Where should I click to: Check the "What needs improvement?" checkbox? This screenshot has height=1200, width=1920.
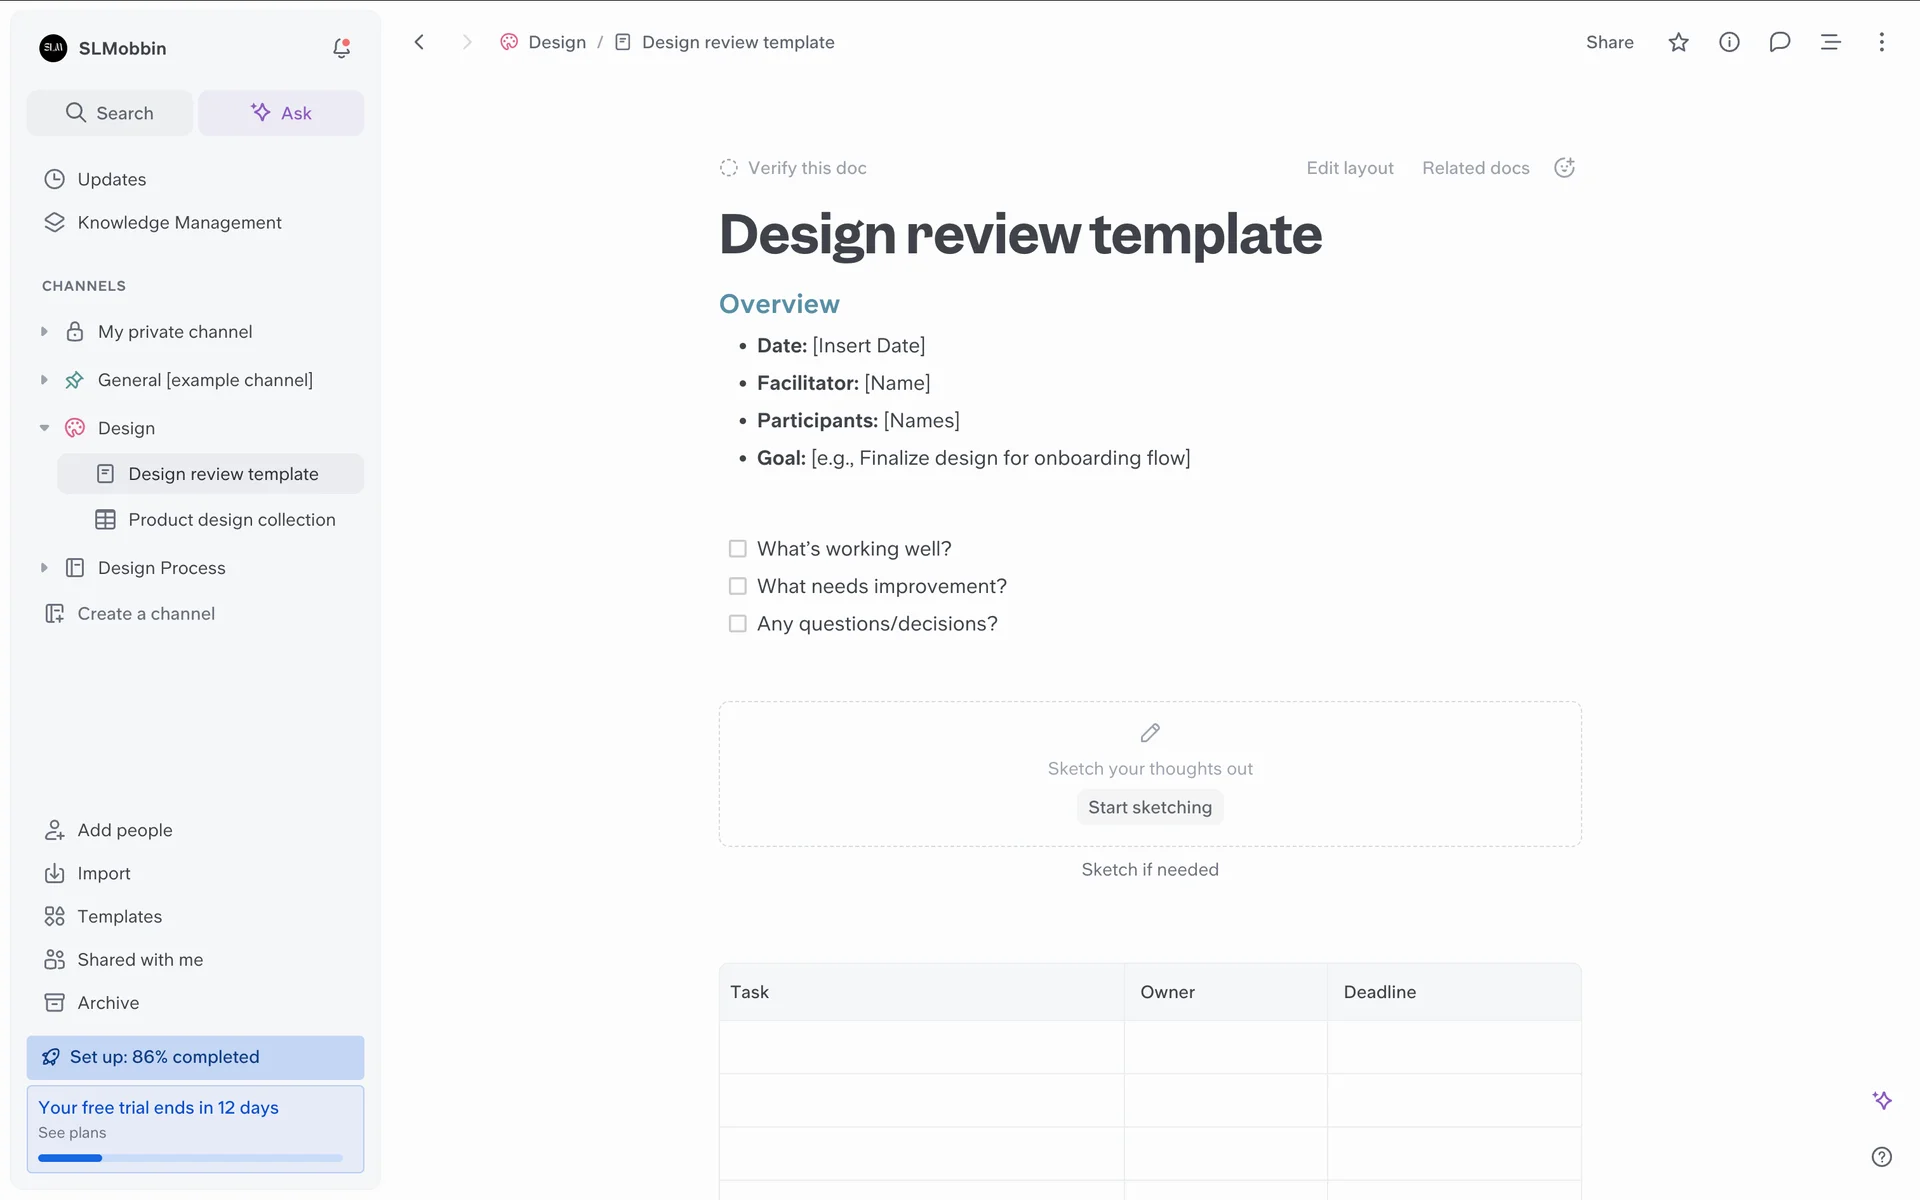(738, 586)
